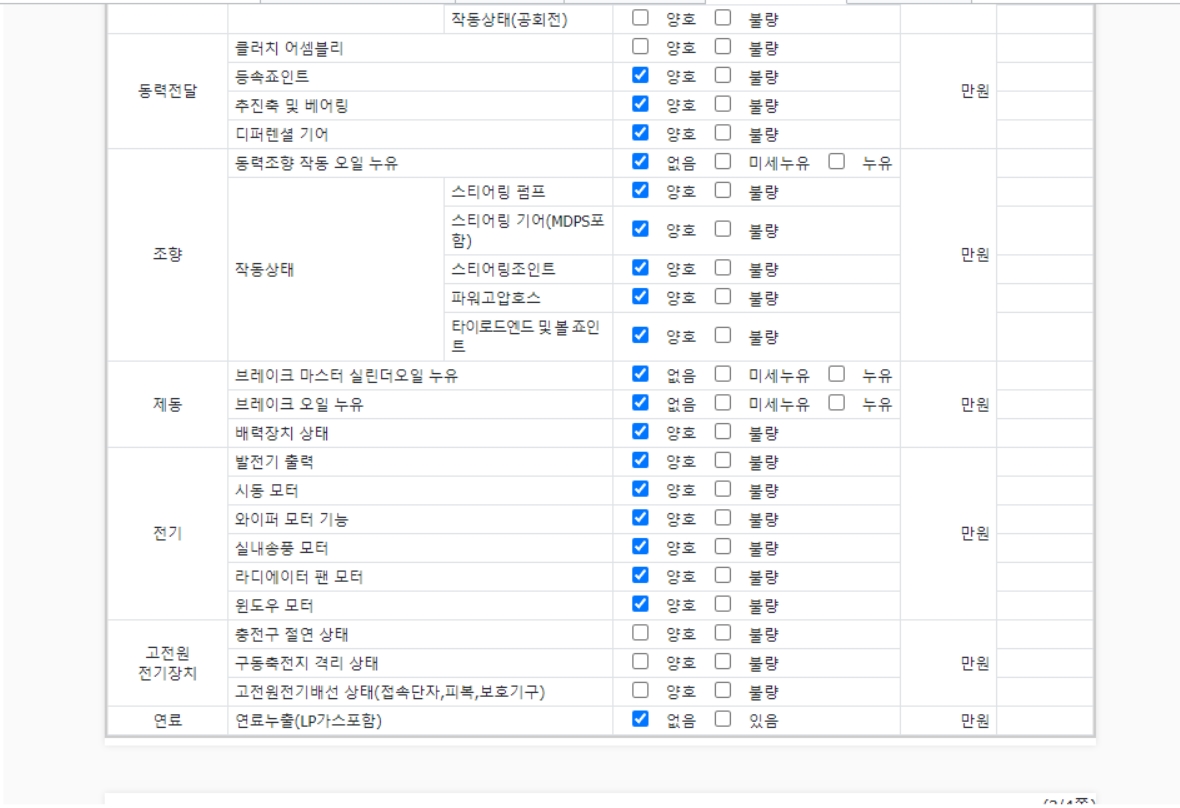Check 양호 for 클러치 어셈블리

[641, 47]
